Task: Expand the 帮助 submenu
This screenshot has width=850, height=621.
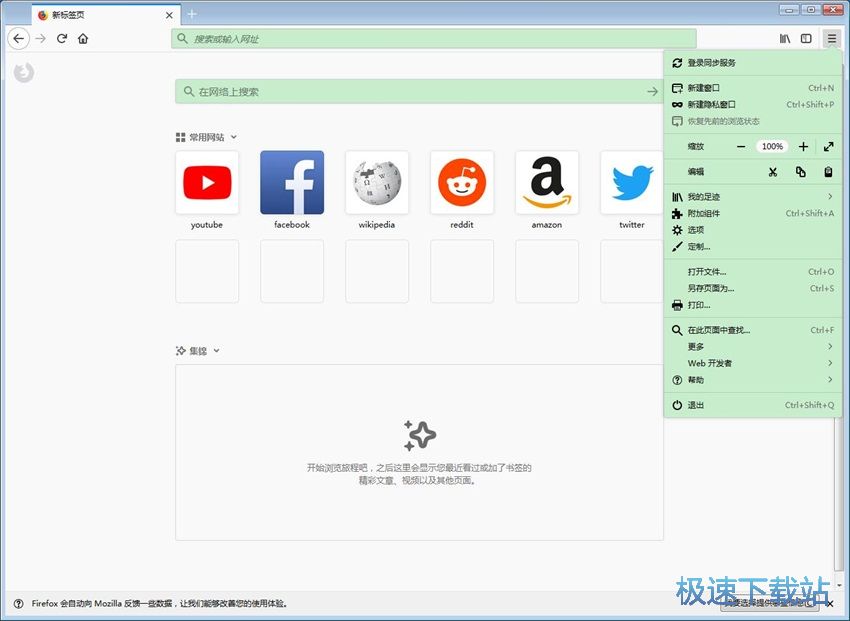Action: pos(753,380)
